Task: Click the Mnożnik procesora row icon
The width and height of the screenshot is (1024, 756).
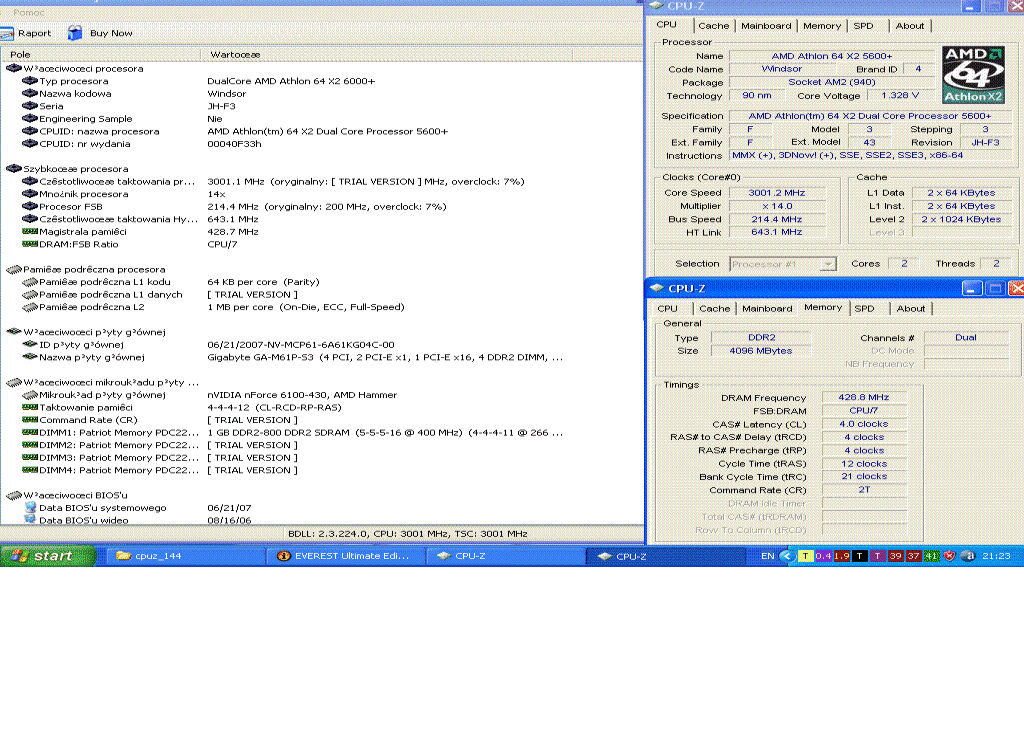Action: [x=29, y=194]
